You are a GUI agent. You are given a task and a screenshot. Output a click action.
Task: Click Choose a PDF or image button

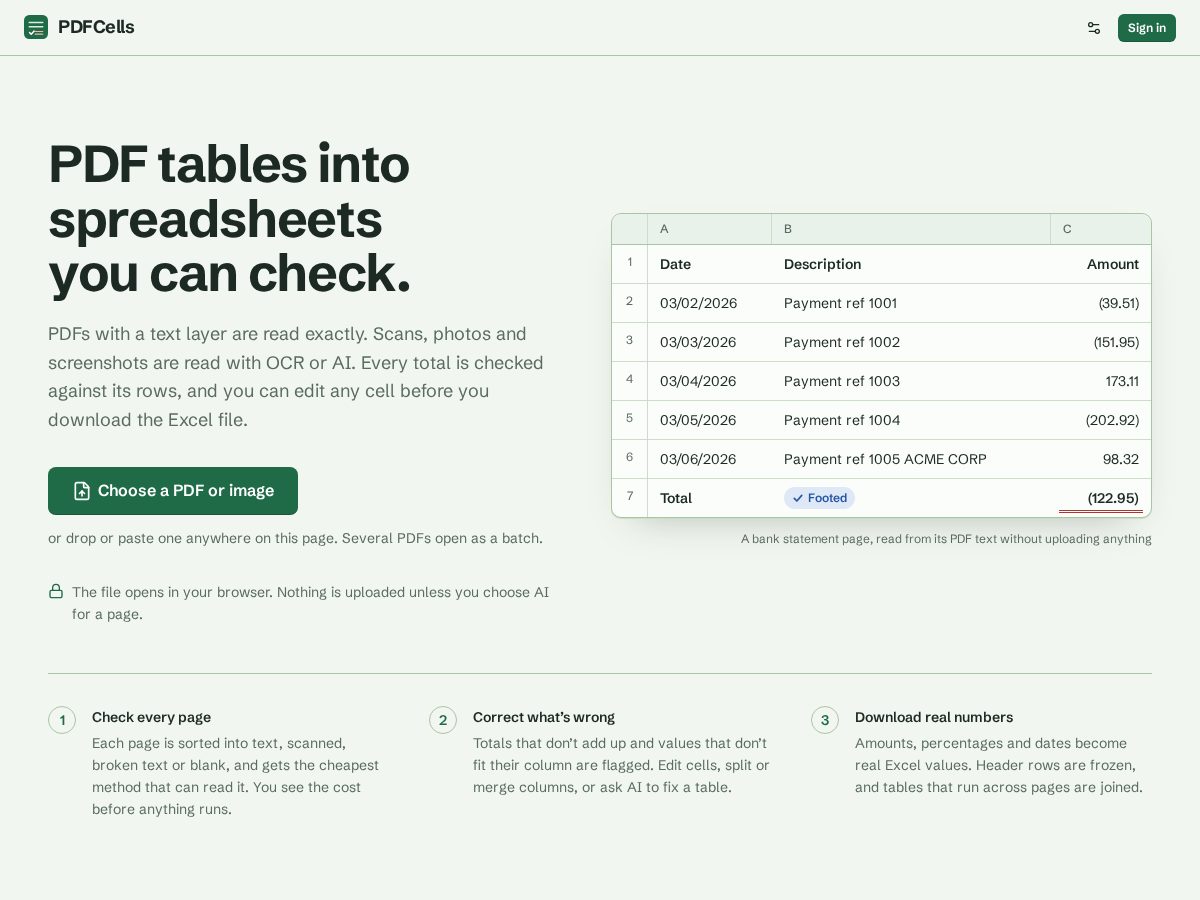tap(173, 491)
